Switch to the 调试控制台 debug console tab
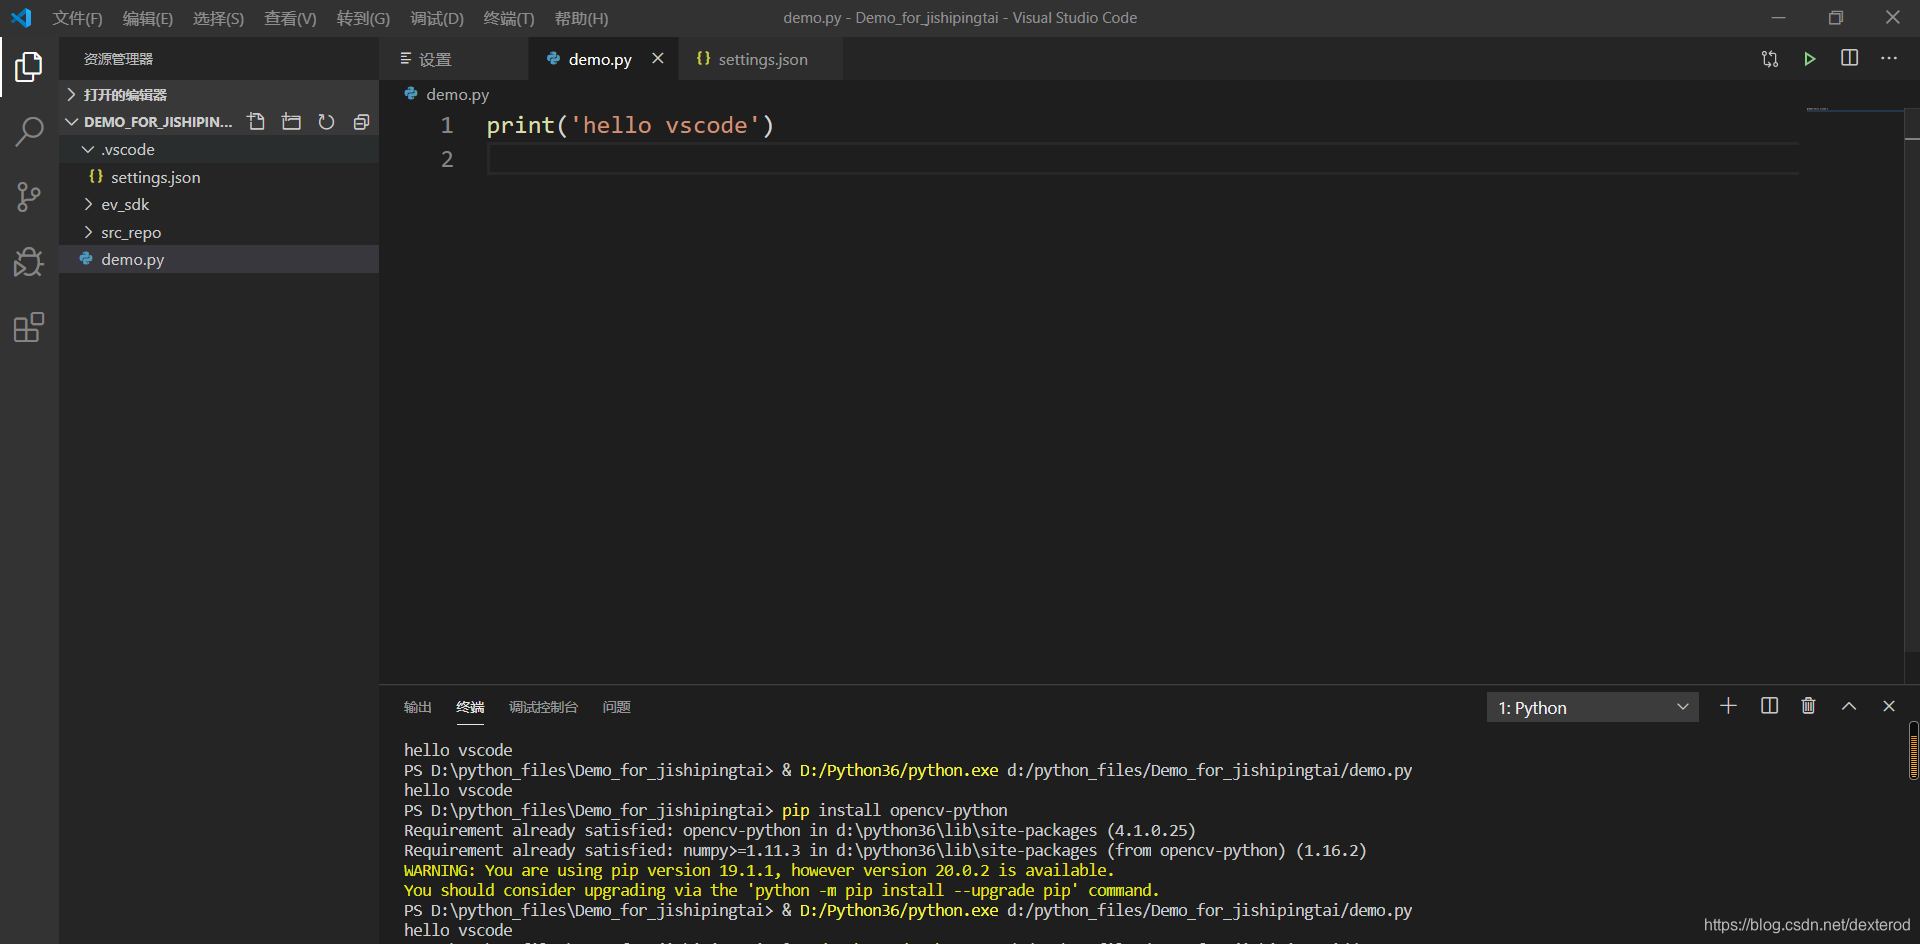Screen dimensions: 1920x944 543,707
